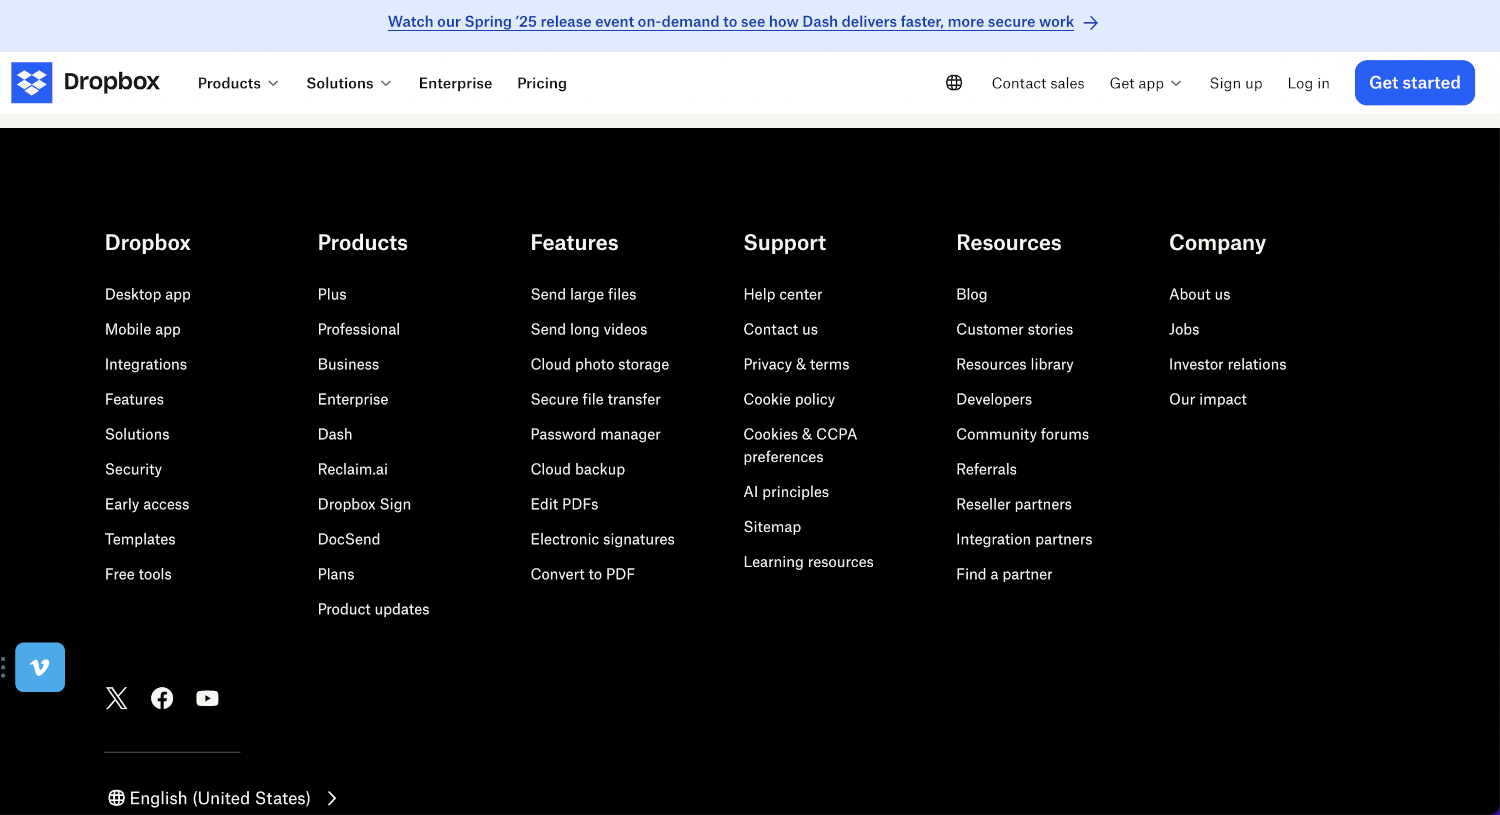Click Contact sales in header
This screenshot has width=1500, height=815.
1038,83
